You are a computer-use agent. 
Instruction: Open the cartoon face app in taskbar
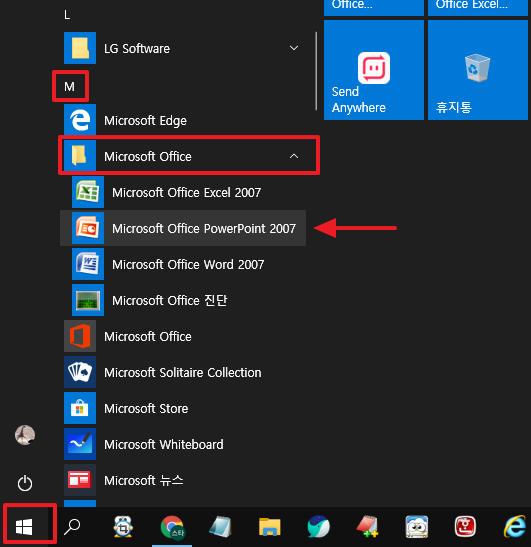point(417,526)
